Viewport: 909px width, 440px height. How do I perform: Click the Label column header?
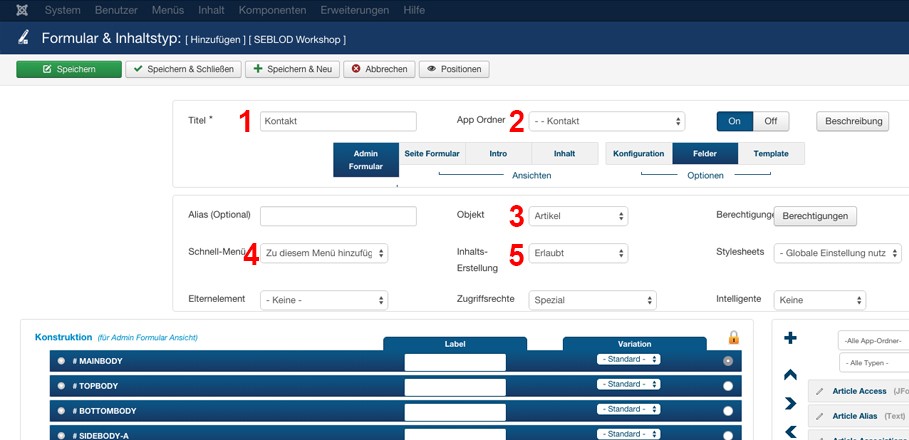coord(455,344)
